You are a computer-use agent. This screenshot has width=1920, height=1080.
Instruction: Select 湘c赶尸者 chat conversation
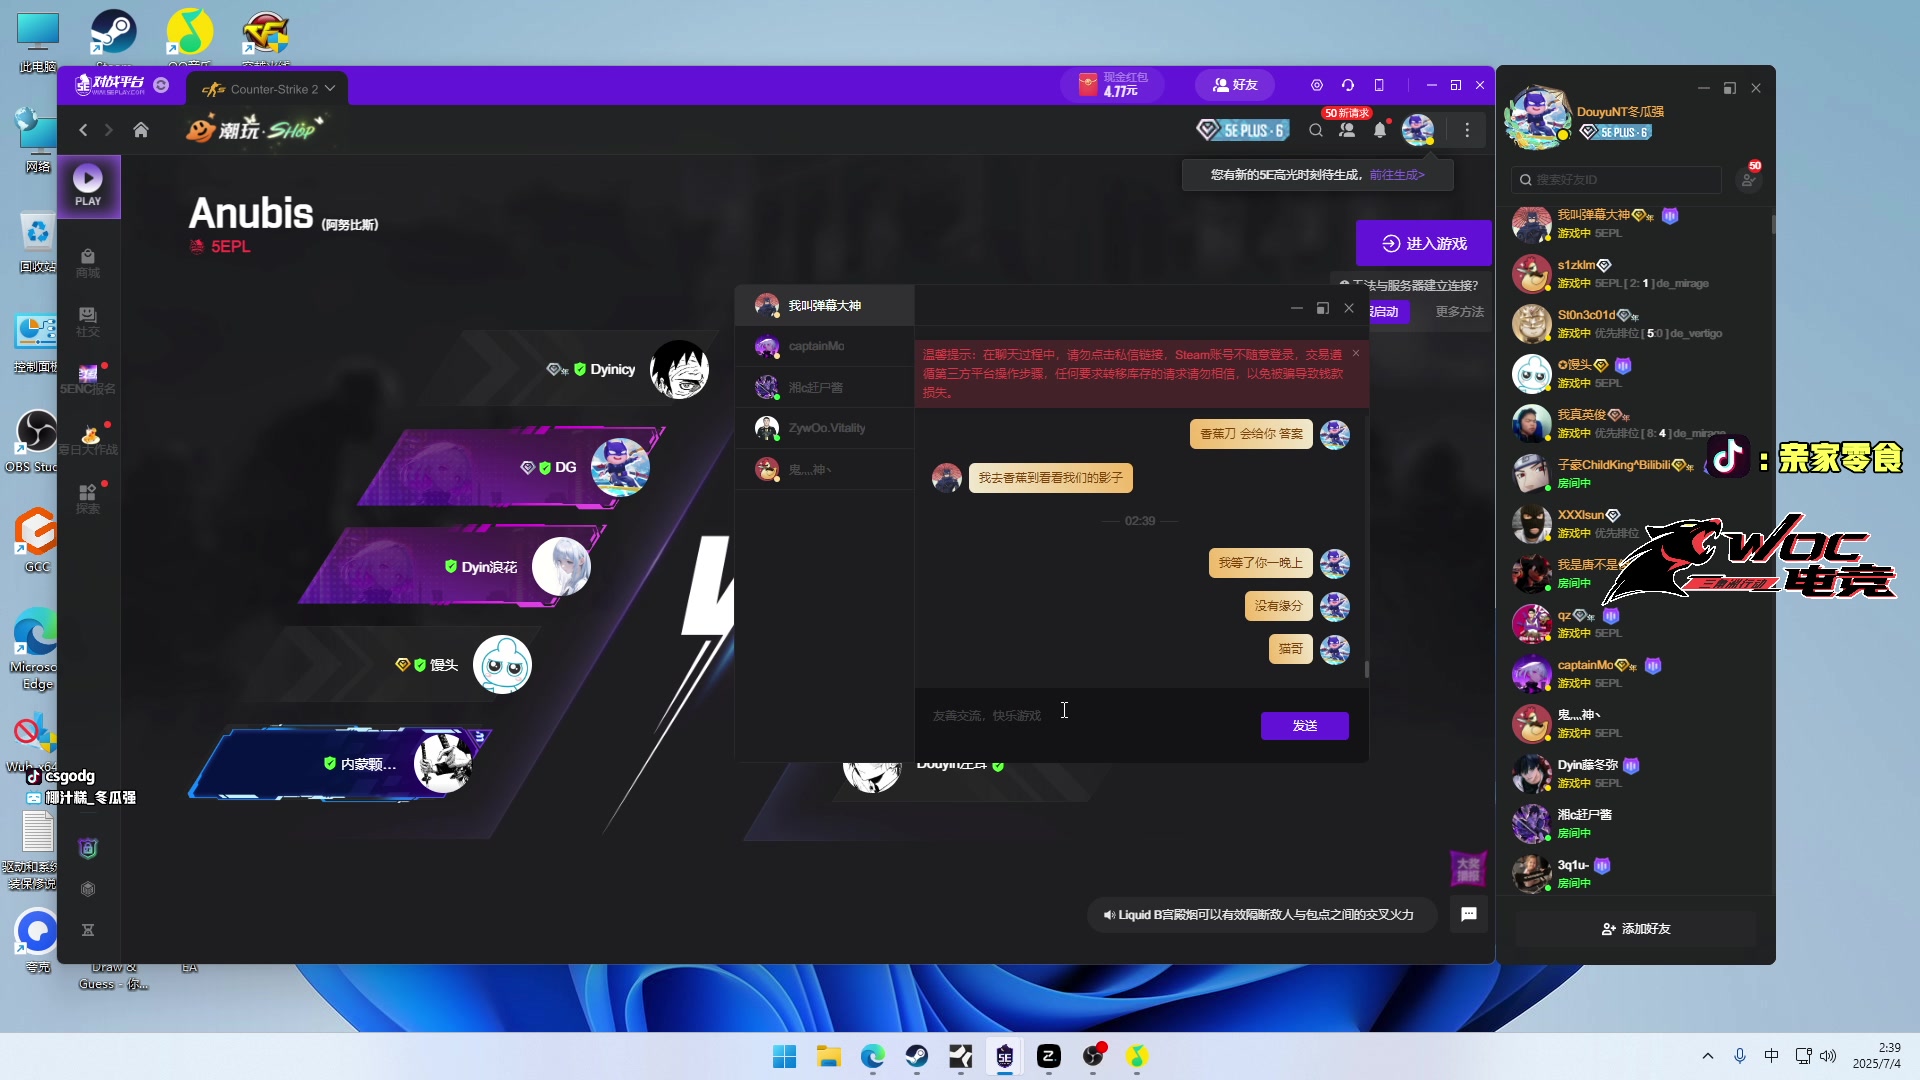coord(824,387)
